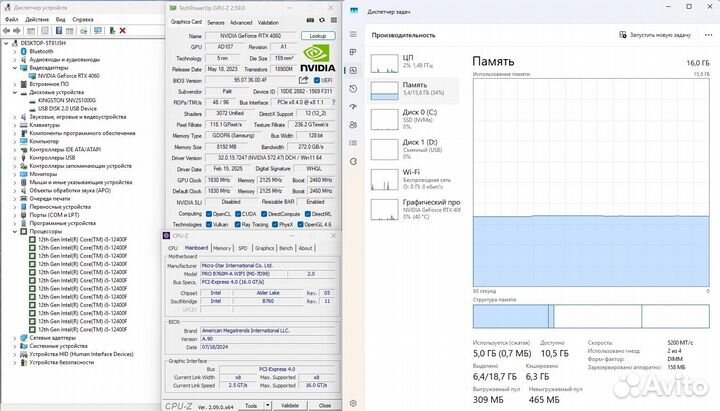720x411 pixels.
Task: Open the Справка menu in Device Manager
Action: [x=83, y=19]
